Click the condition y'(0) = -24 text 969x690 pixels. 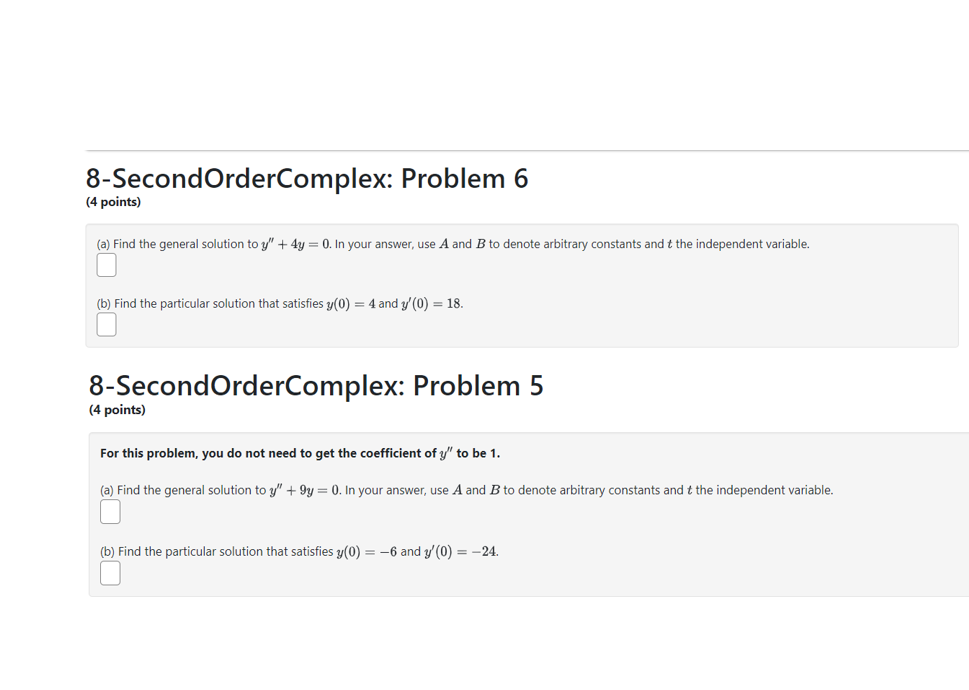click(x=458, y=550)
